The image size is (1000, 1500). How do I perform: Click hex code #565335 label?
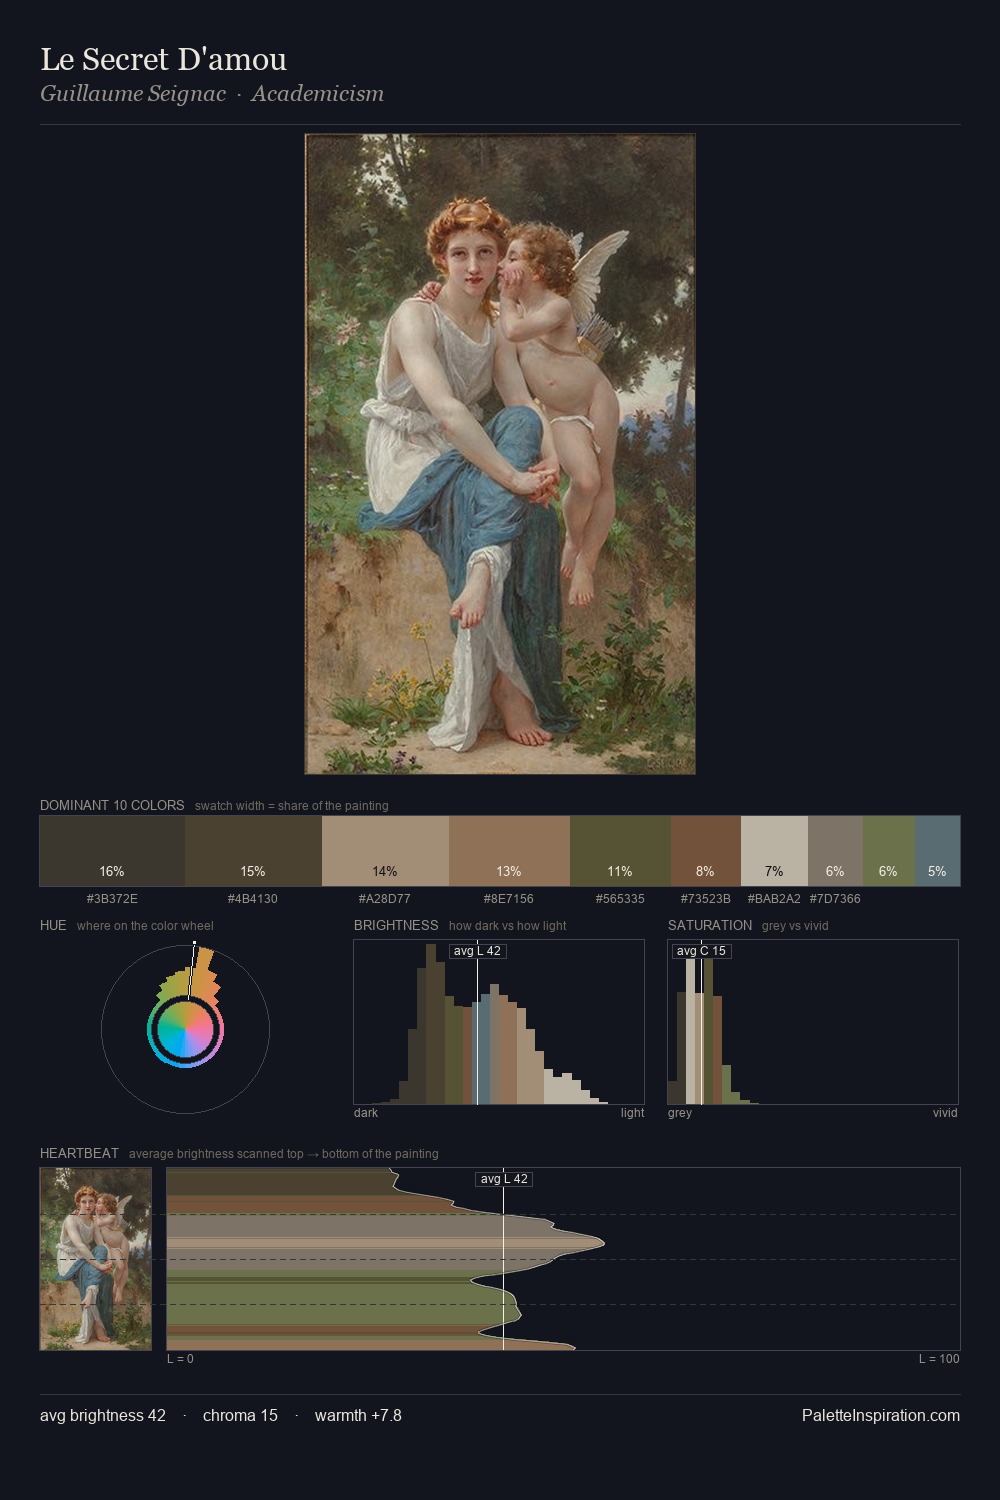pyautogui.click(x=620, y=899)
